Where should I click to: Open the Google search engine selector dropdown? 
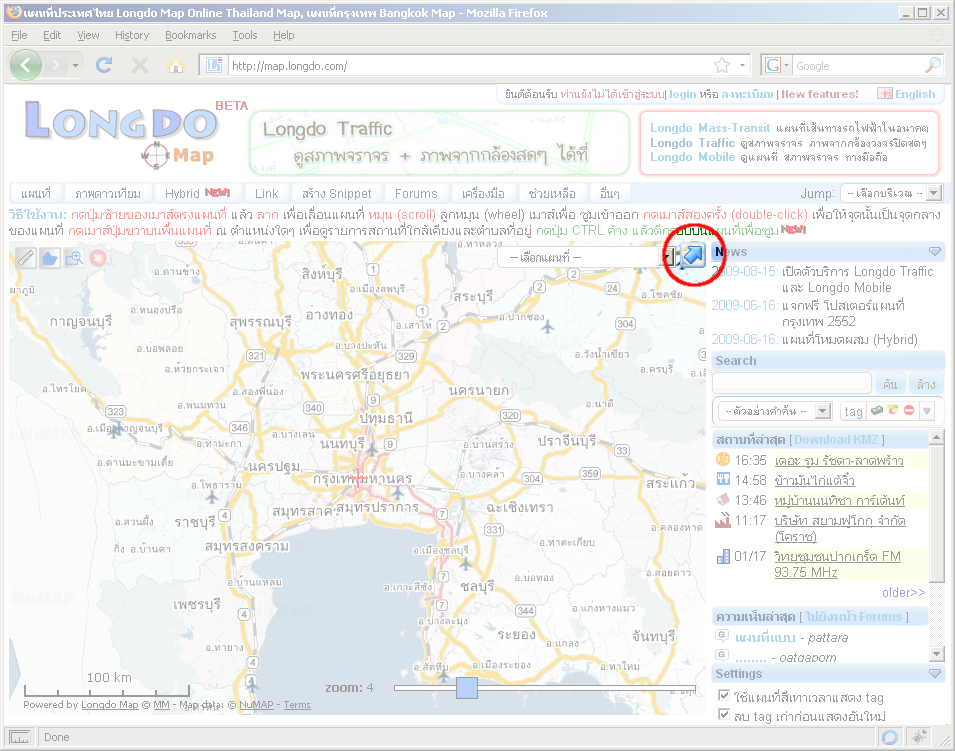[777, 65]
